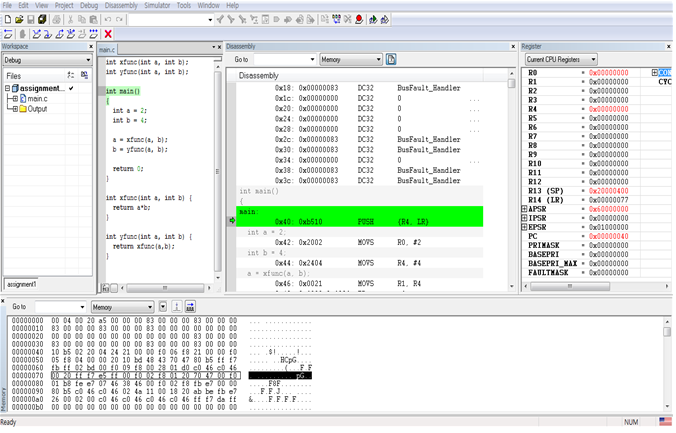The image size is (676, 433).
Task: Click the Step Over debug icon
Action: (37, 34)
